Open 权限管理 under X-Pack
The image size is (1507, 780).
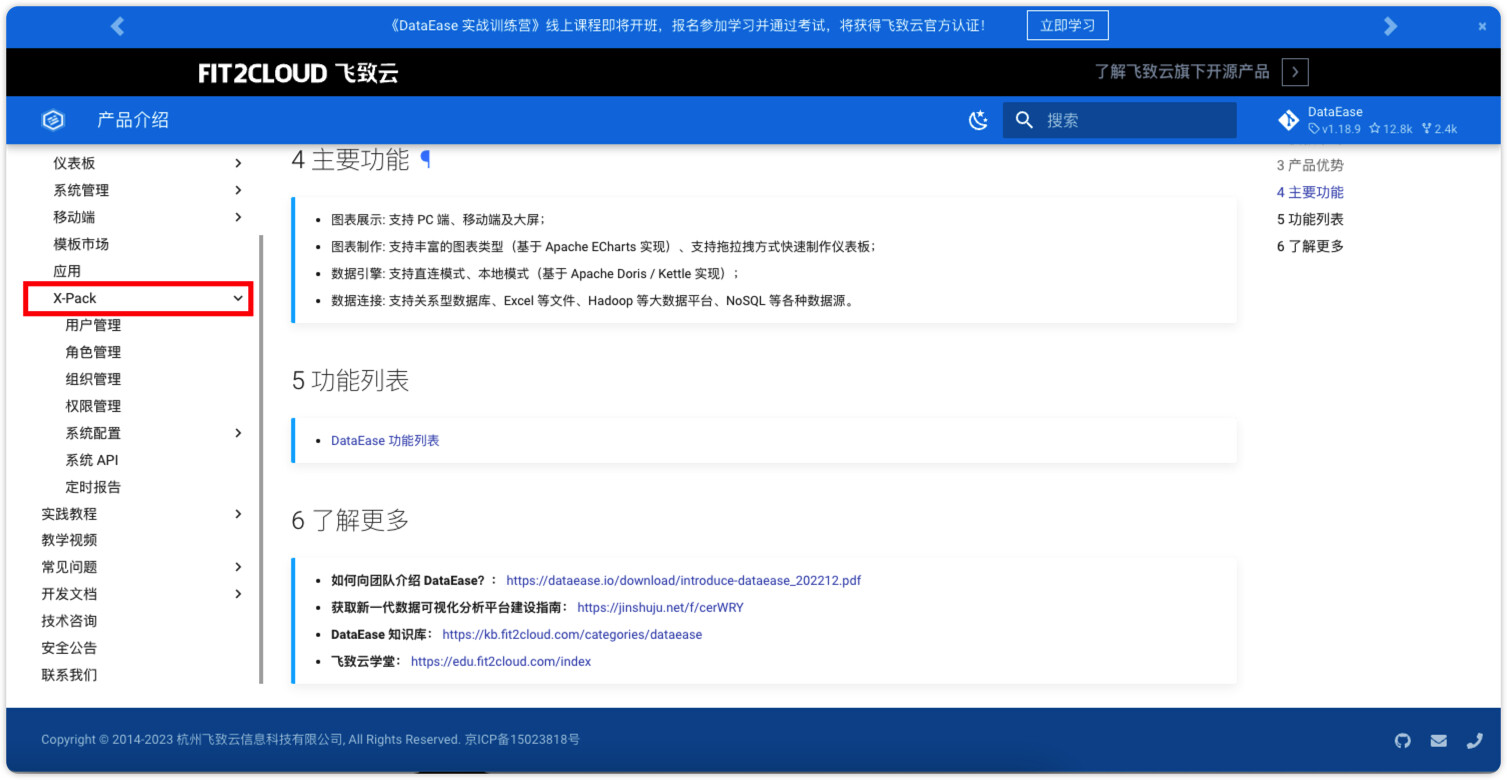pos(93,406)
